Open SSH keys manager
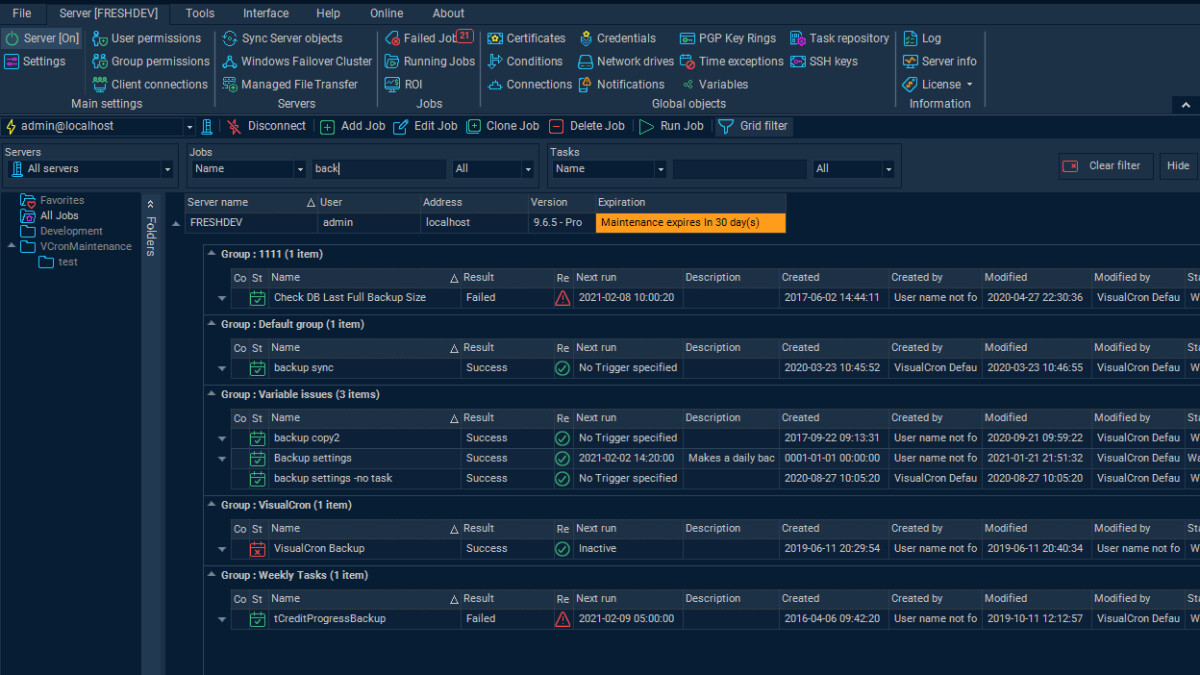 [823, 61]
